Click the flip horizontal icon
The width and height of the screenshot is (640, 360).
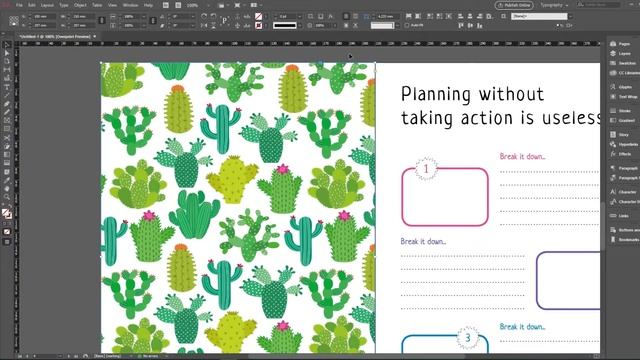(x=204, y=25)
